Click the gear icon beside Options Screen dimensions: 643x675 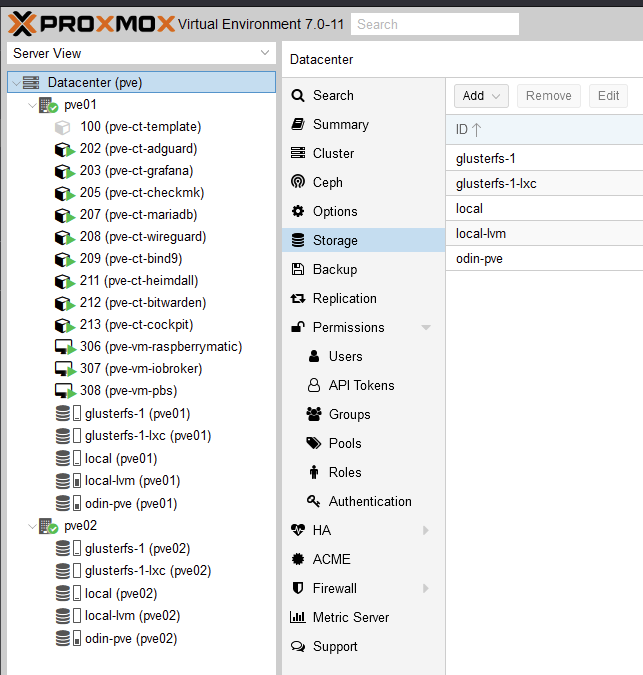298,211
